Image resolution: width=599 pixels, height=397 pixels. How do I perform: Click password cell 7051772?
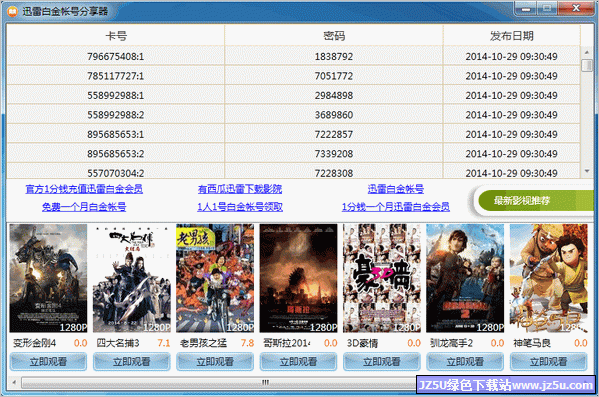[x=334, y=76]
